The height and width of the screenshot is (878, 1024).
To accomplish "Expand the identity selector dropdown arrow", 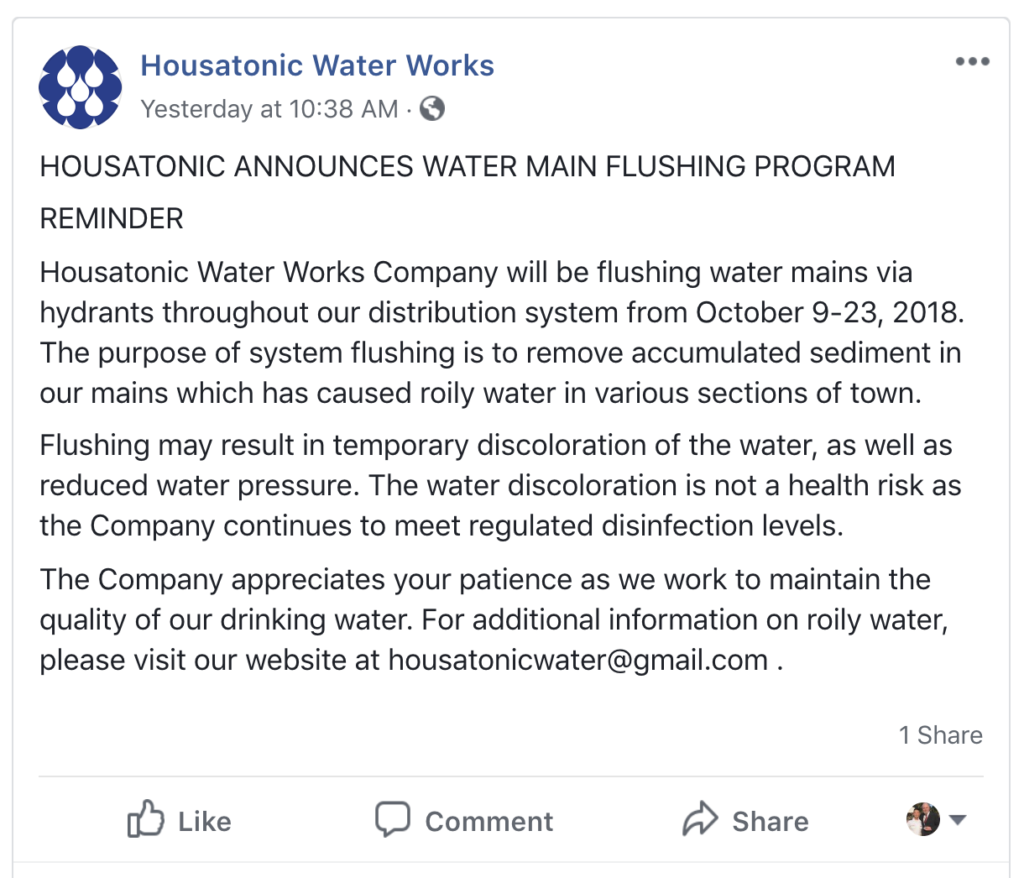I will coord(957,819).
